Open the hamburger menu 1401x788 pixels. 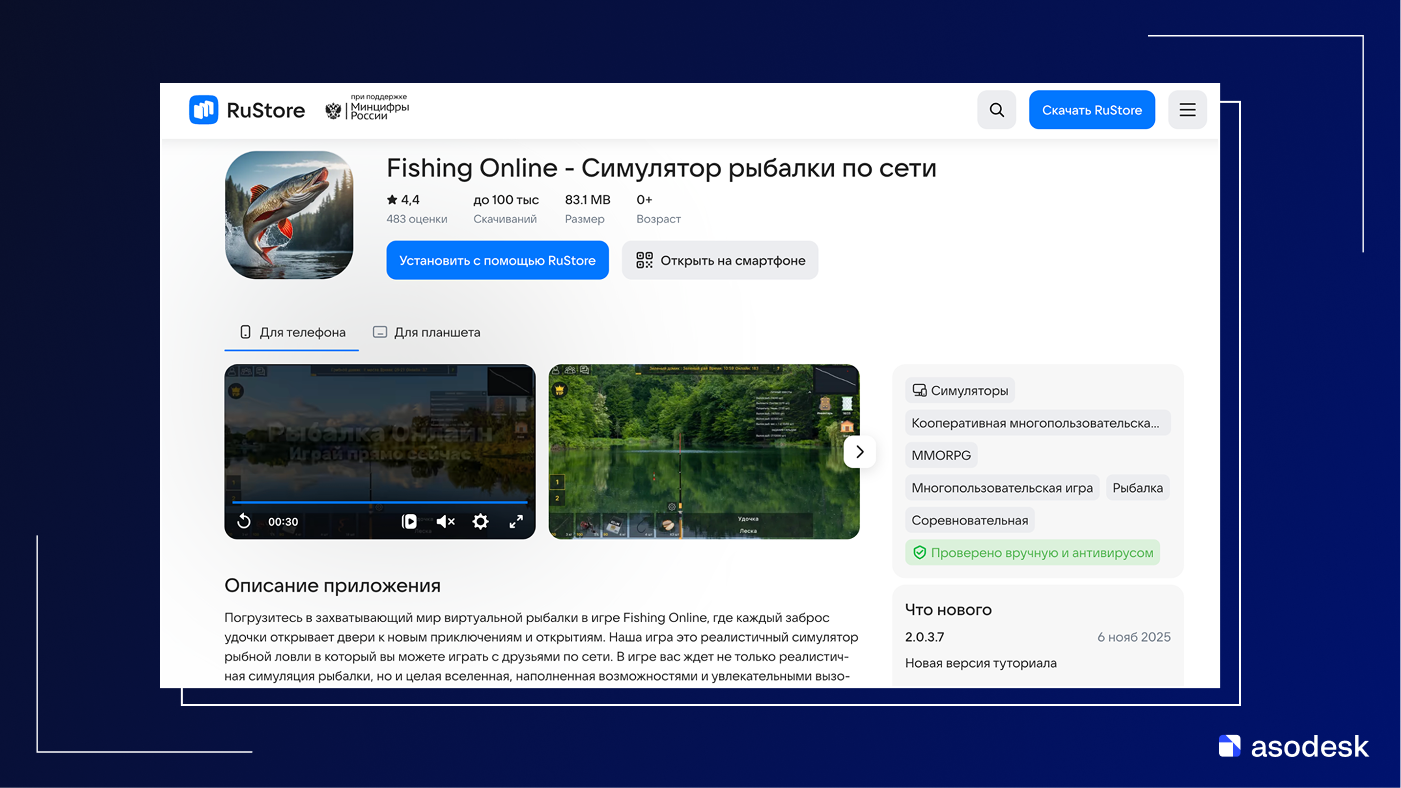click(1187, 110)
